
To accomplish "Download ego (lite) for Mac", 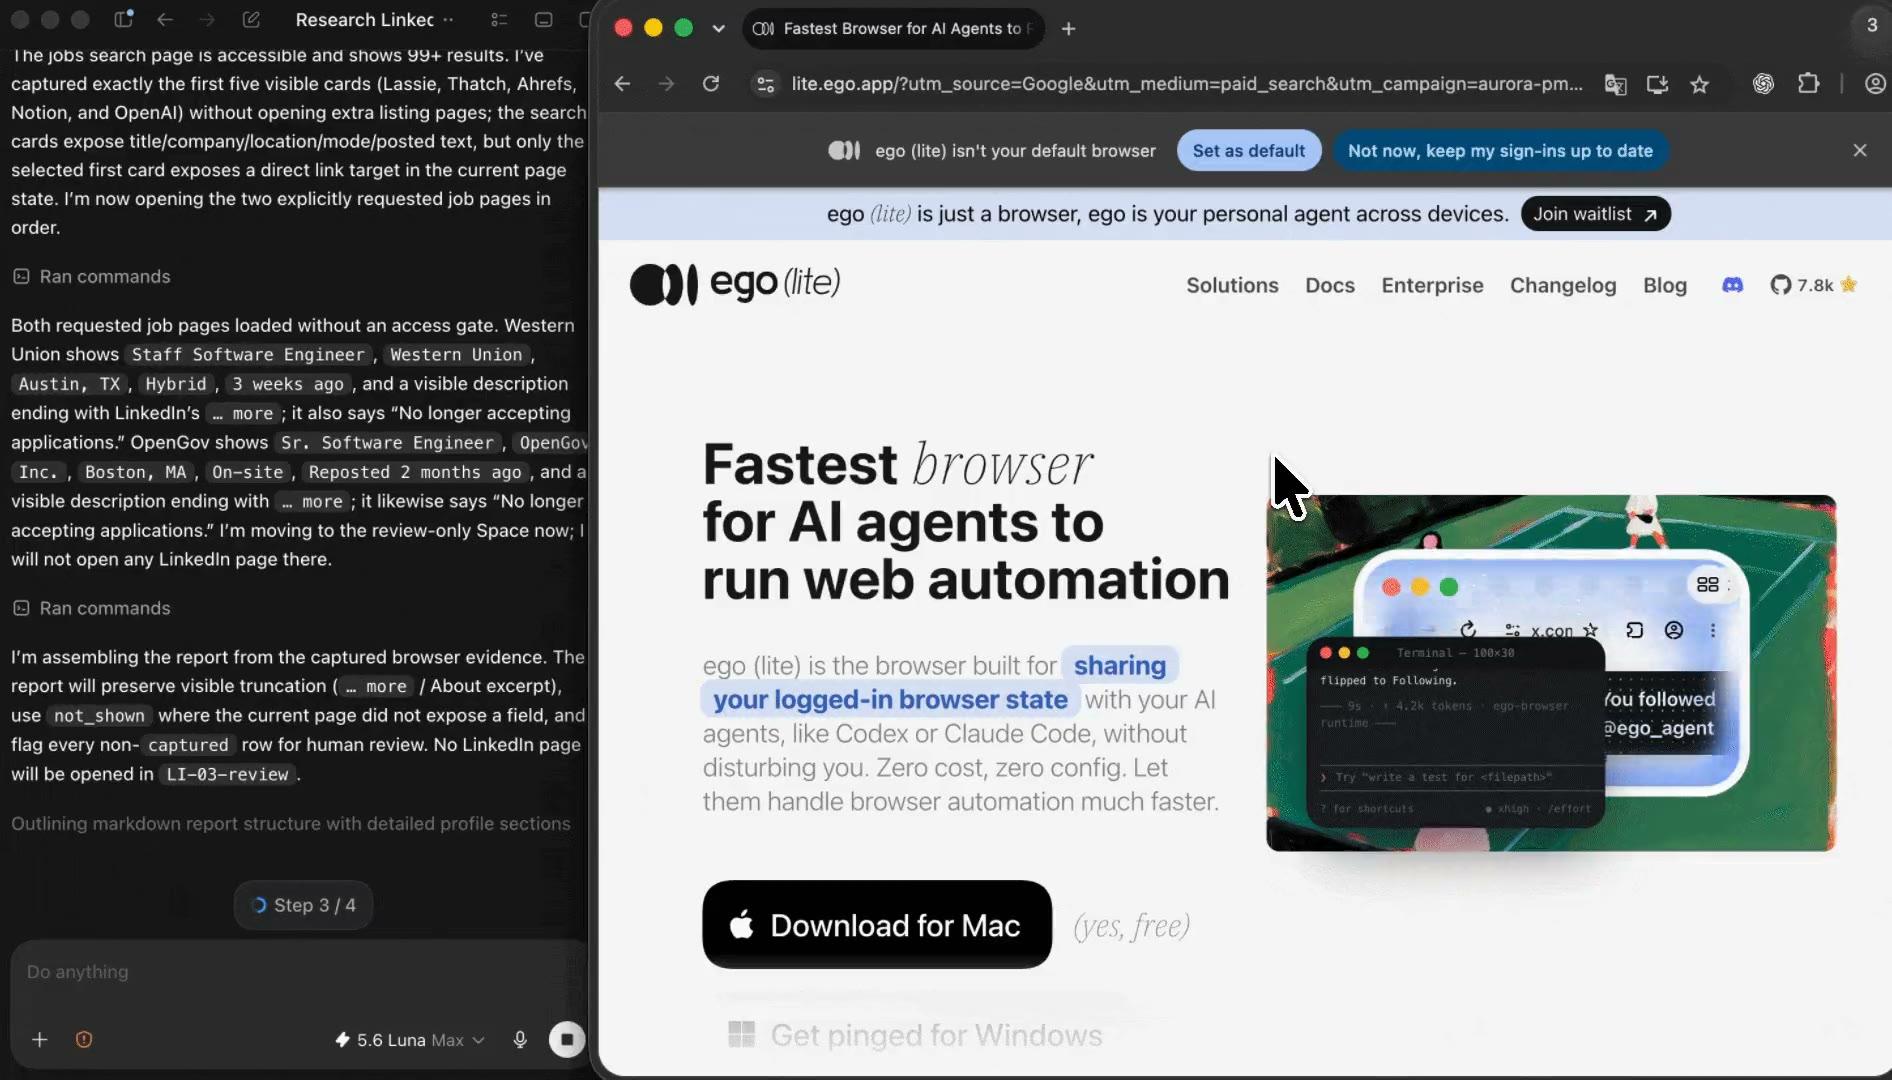I will point(877,925).
